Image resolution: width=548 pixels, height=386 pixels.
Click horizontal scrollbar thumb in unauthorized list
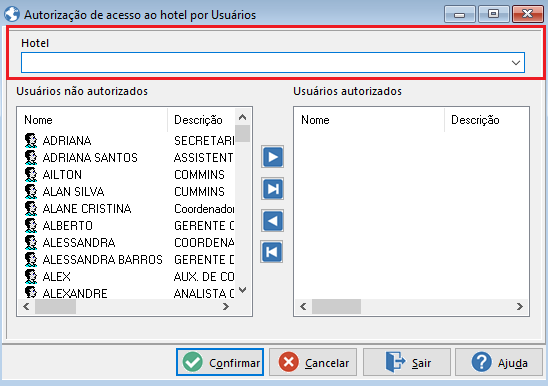coord(55,307)
